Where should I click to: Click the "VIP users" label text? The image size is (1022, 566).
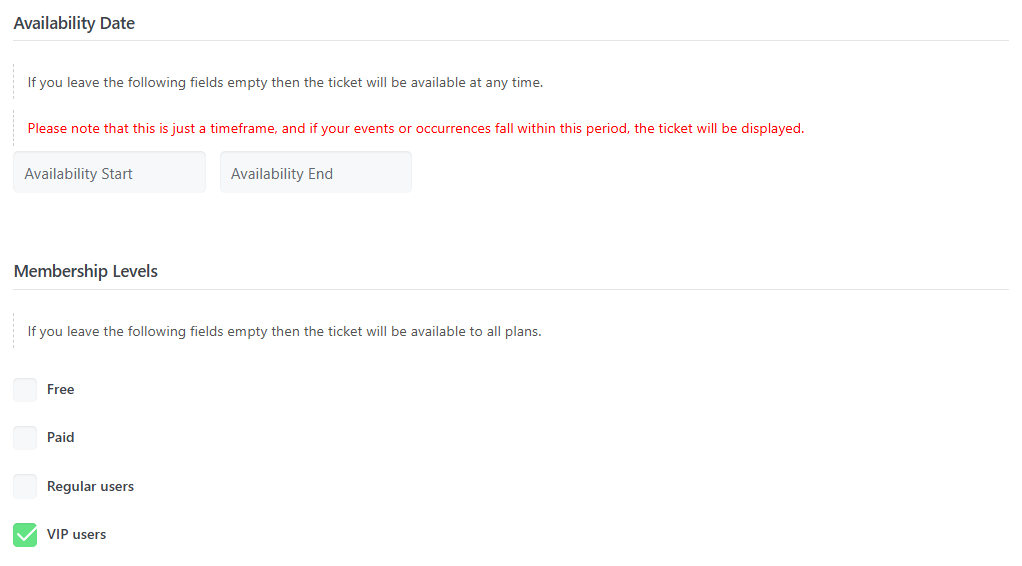[76, 535]
